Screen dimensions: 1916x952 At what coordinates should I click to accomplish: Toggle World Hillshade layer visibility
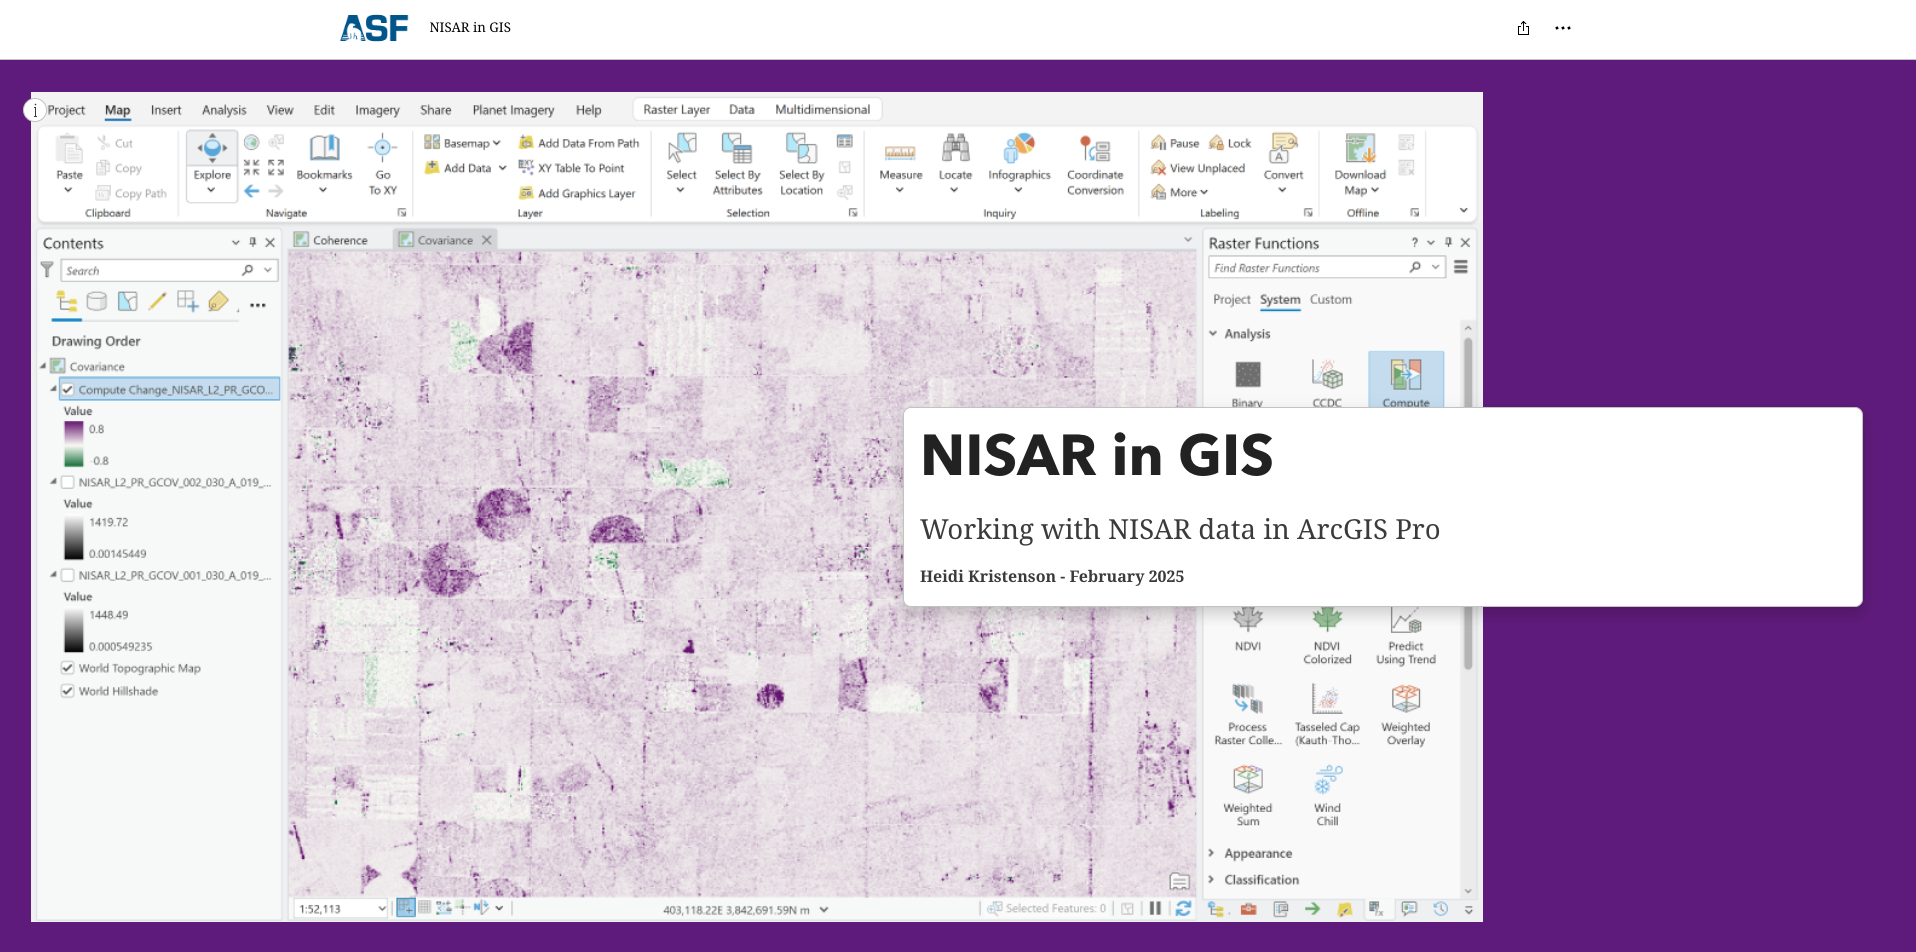[68, 691]
